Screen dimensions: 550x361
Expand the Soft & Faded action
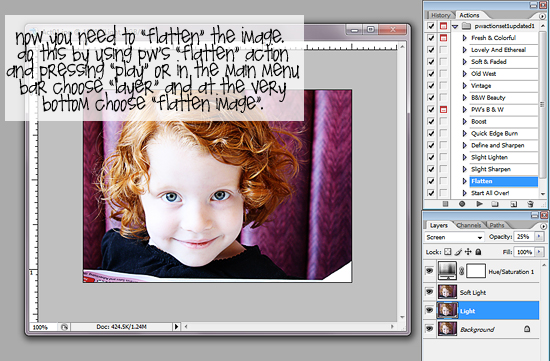[x=464, y=62]
